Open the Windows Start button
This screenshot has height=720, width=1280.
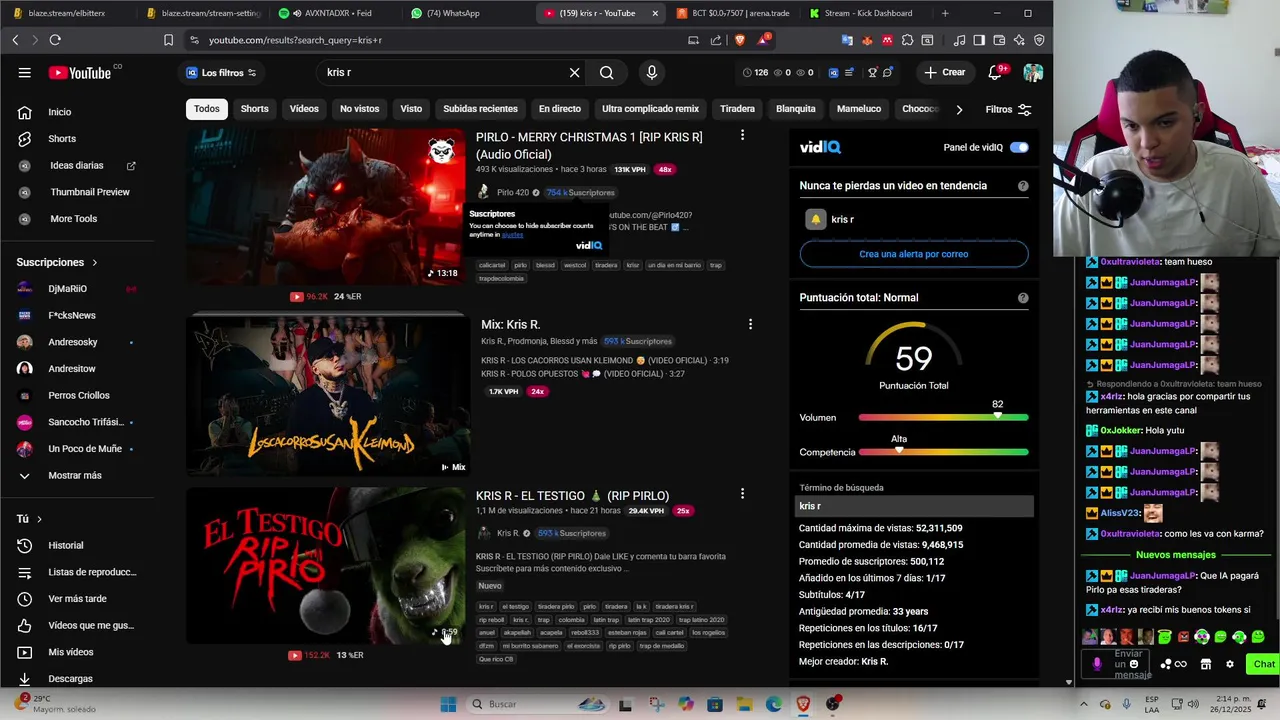click(x=448, y=704)
